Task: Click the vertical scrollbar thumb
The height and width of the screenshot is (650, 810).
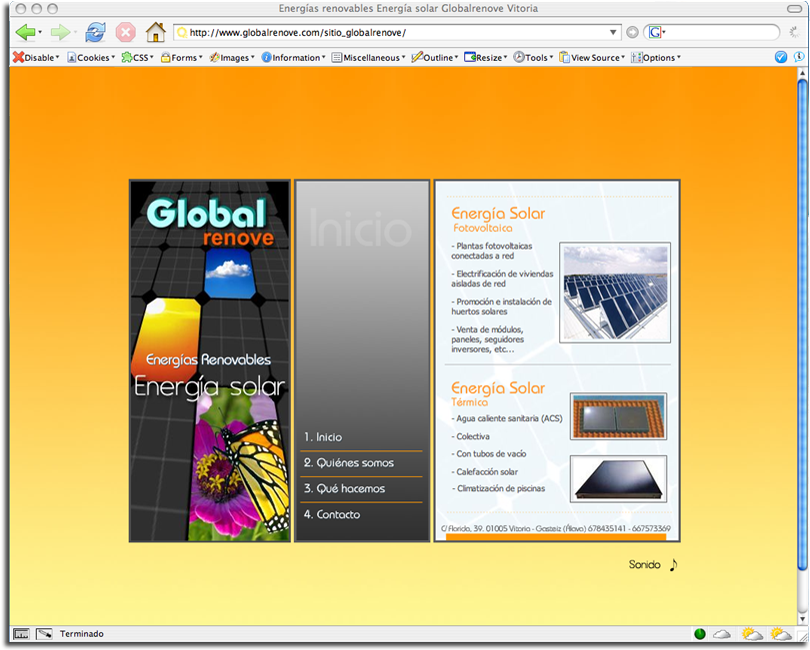Action: coord(802,326)
